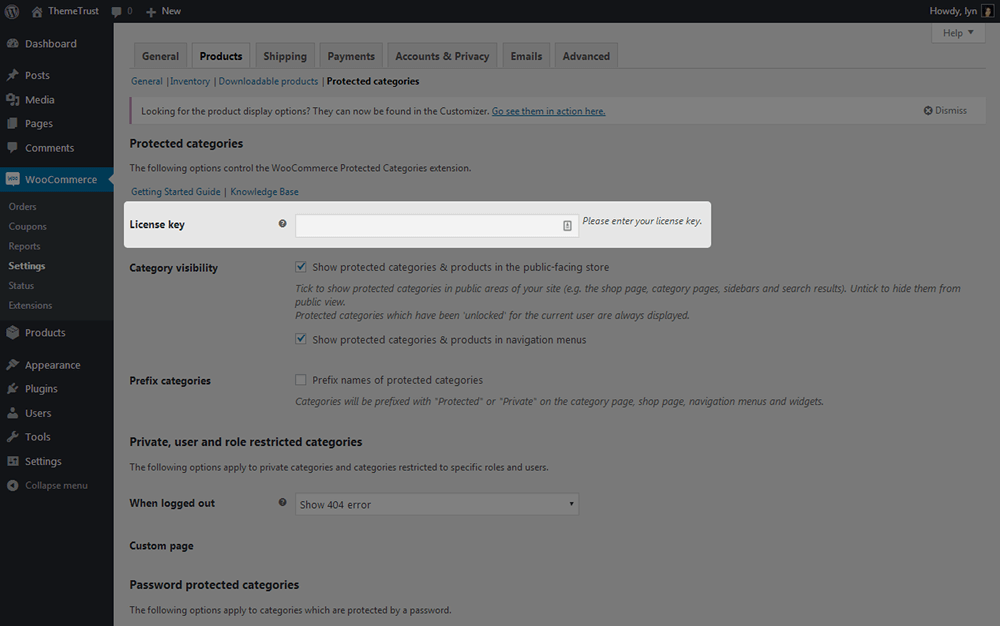
Task: Click the Dashboard gauge icon in the sidebar
Action: pyautogui.click(x=13, y=43)
